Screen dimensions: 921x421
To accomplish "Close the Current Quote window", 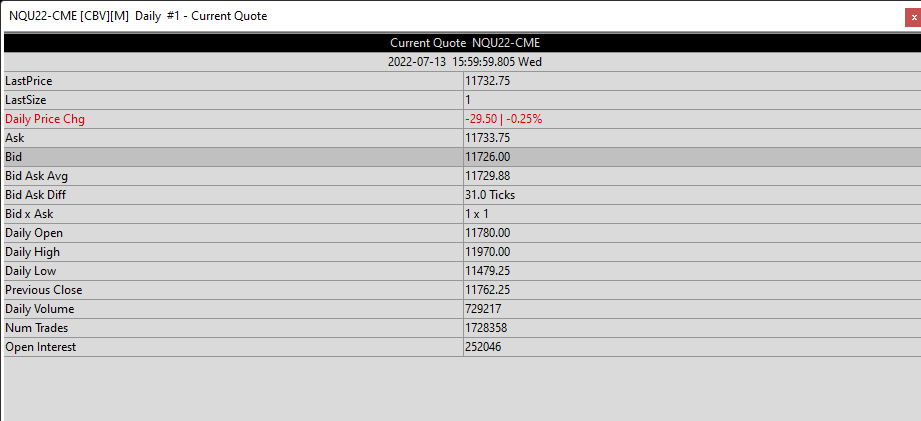I will pyautogui.click(x=911, y=16).
